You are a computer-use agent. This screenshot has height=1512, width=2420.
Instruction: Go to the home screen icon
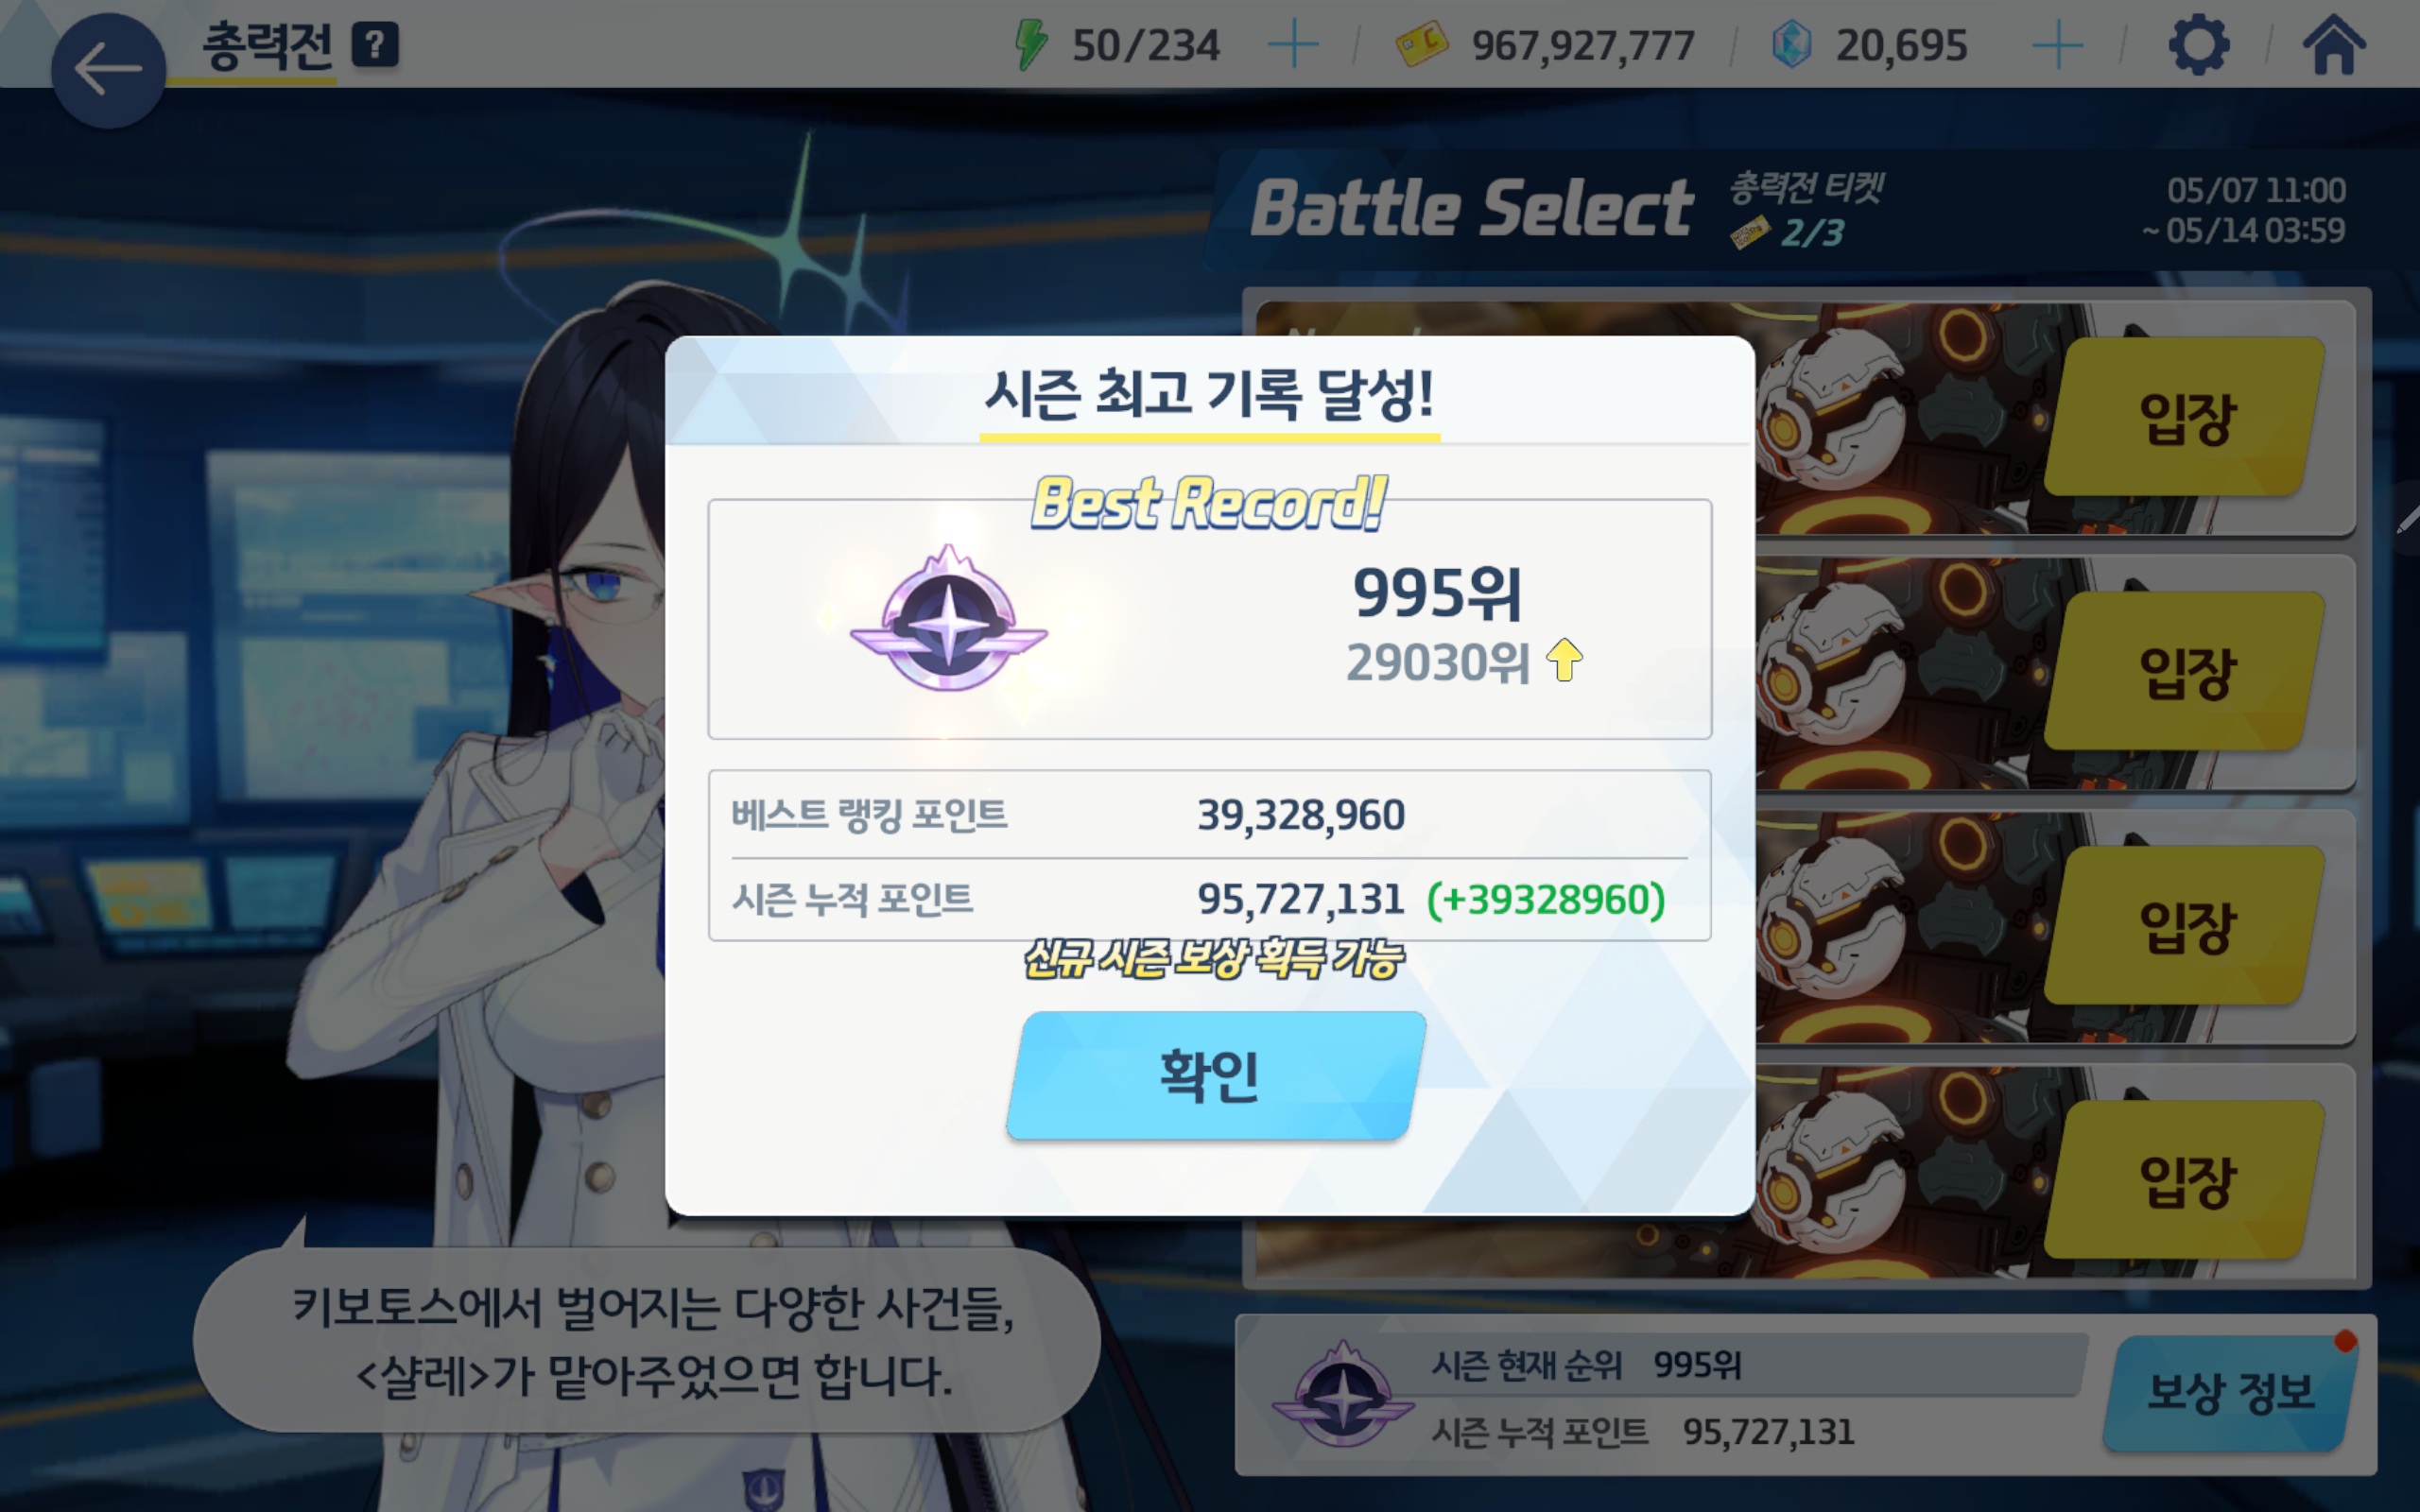coord(2334,45)
